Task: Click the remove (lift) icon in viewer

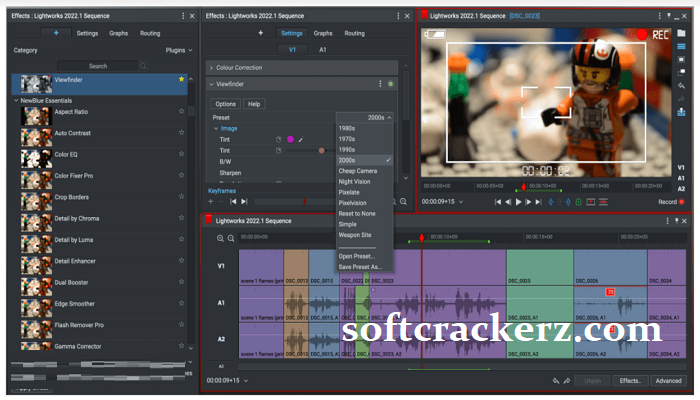Action: (x=591, y=202)
